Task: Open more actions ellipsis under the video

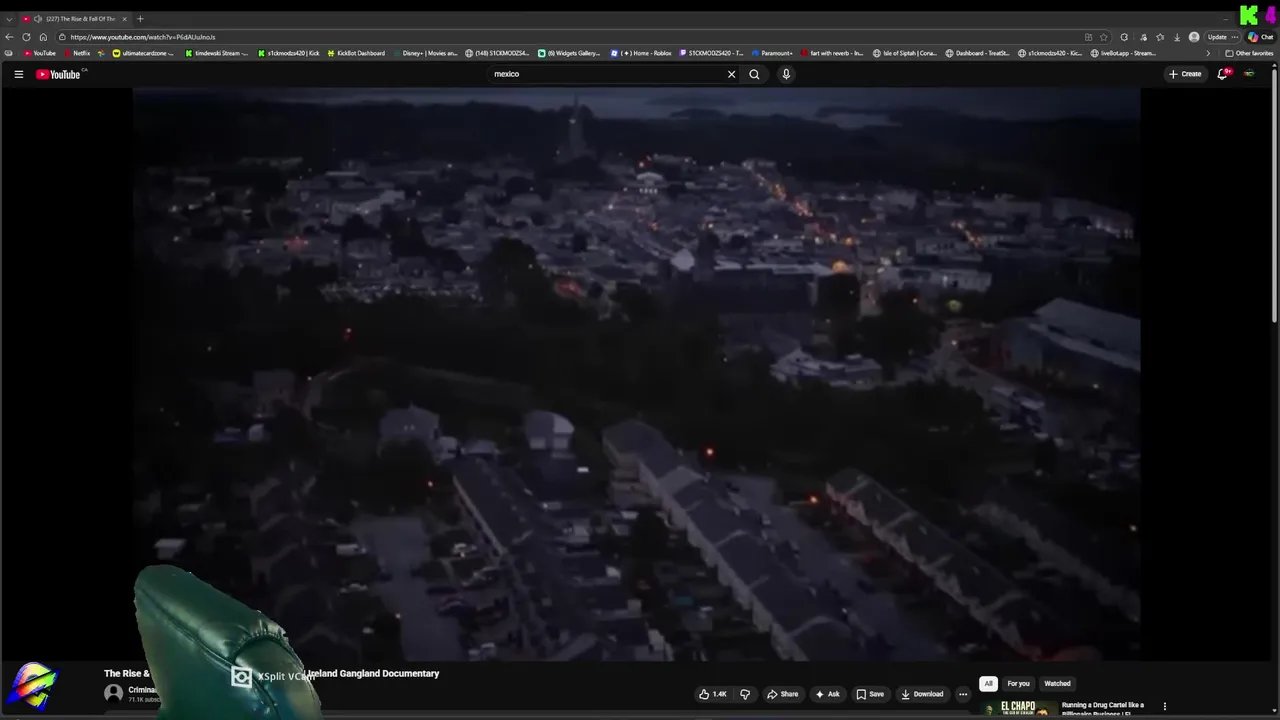Action: (x=963, y=694)
